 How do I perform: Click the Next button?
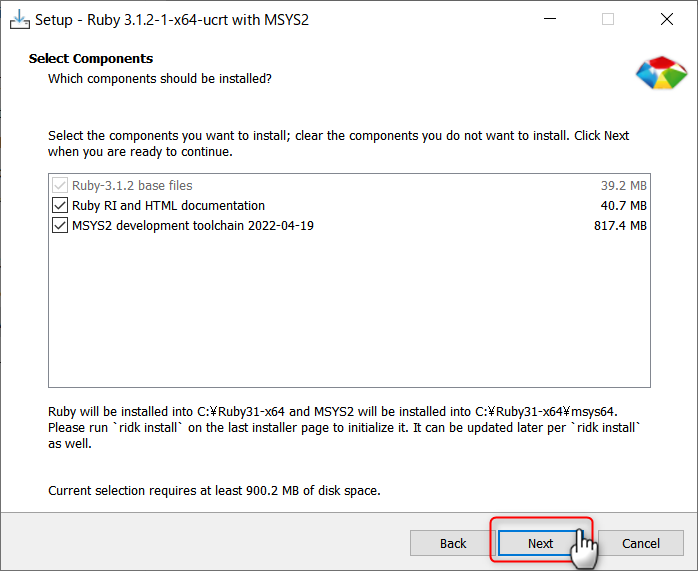(x=540, y=543)
